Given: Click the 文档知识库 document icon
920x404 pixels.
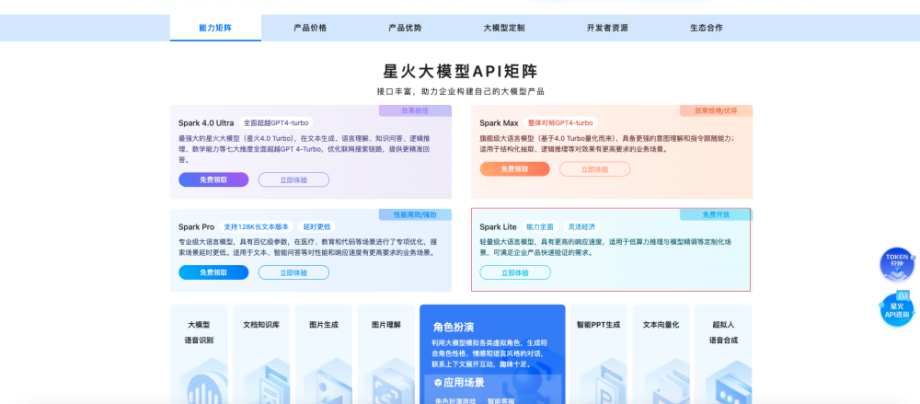Looking at the screenshot, I should point(267,382).
